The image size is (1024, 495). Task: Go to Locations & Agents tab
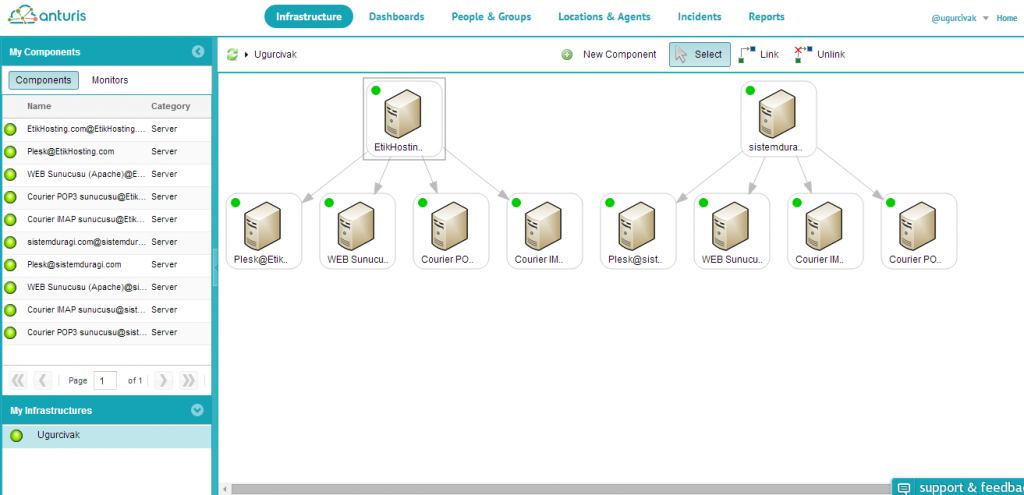click(604, 17)
